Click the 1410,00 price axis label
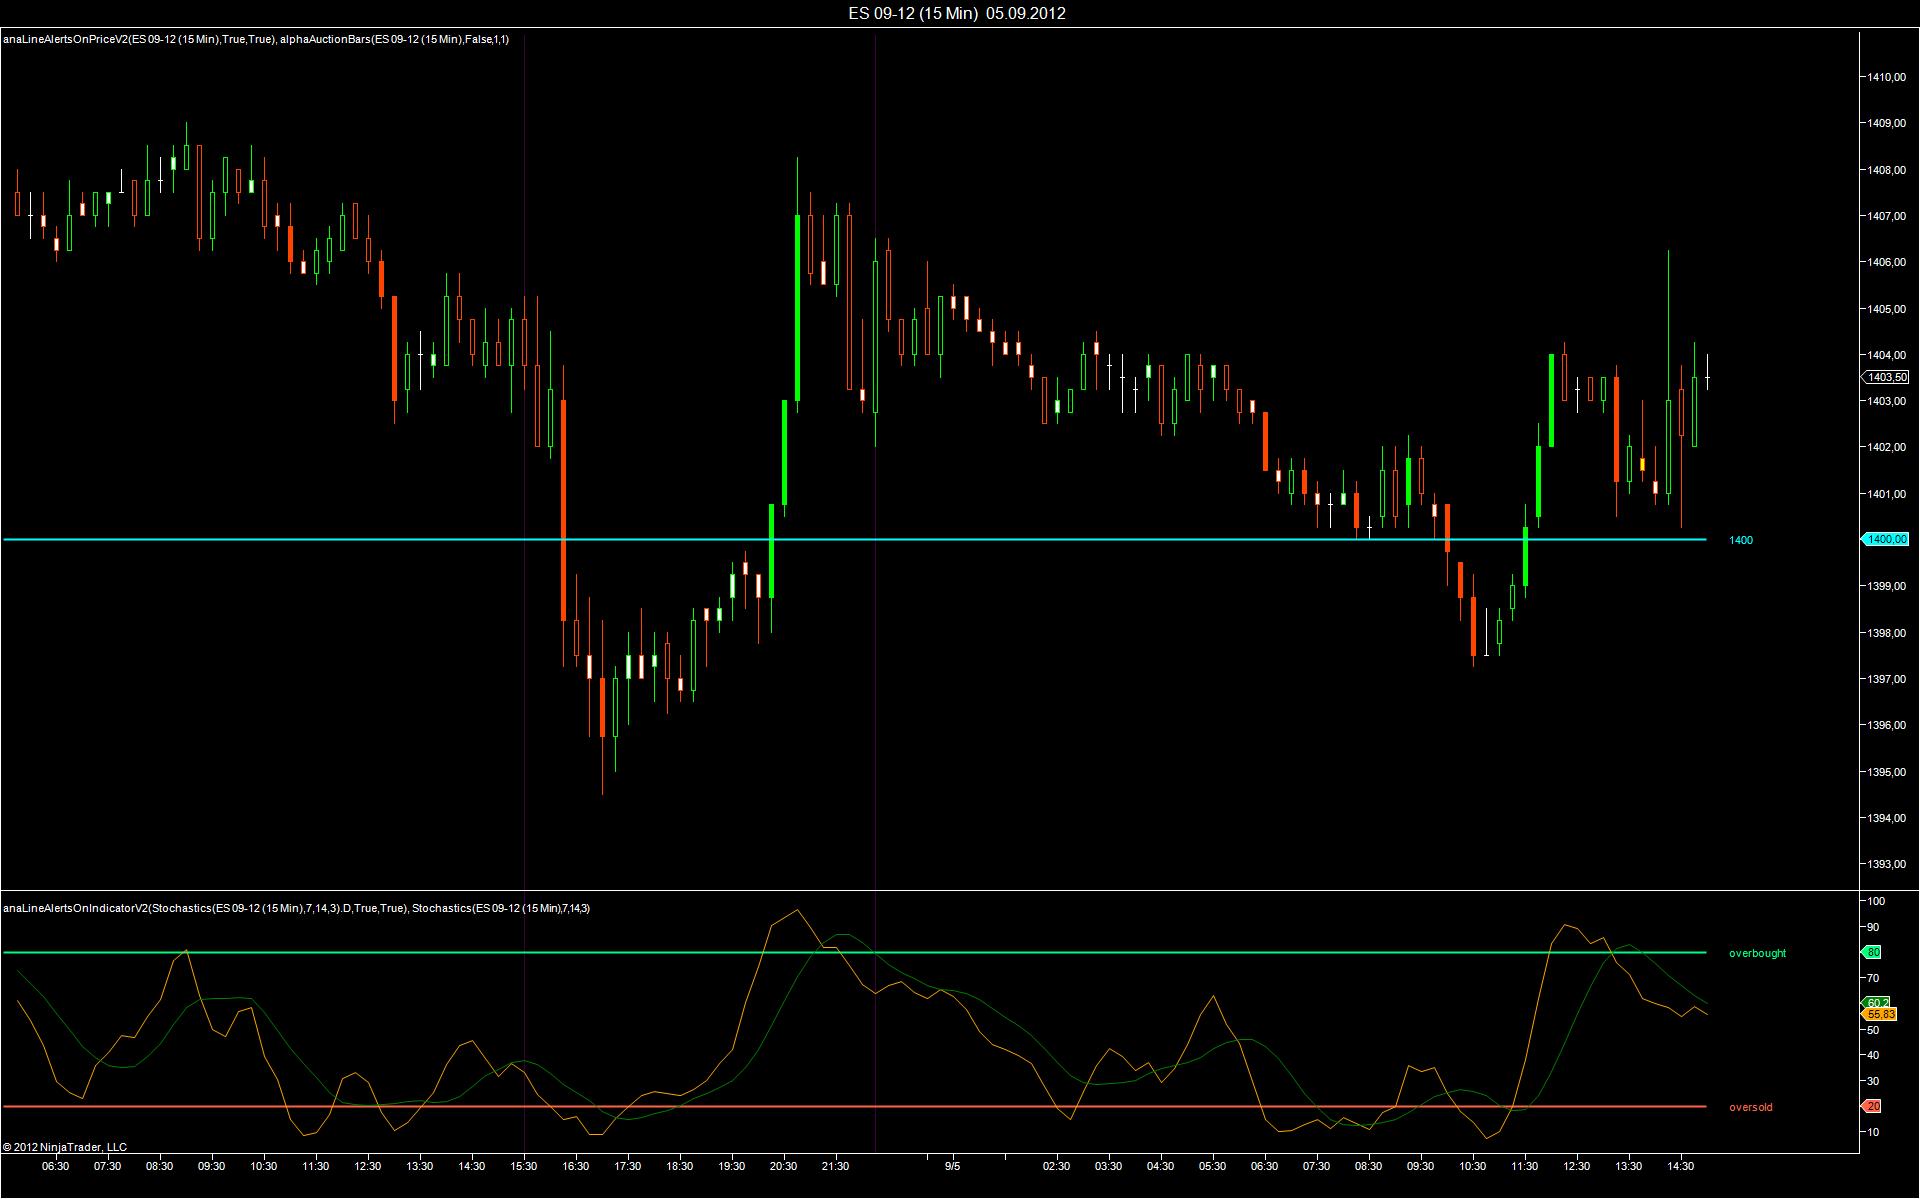 point(1886,77)
